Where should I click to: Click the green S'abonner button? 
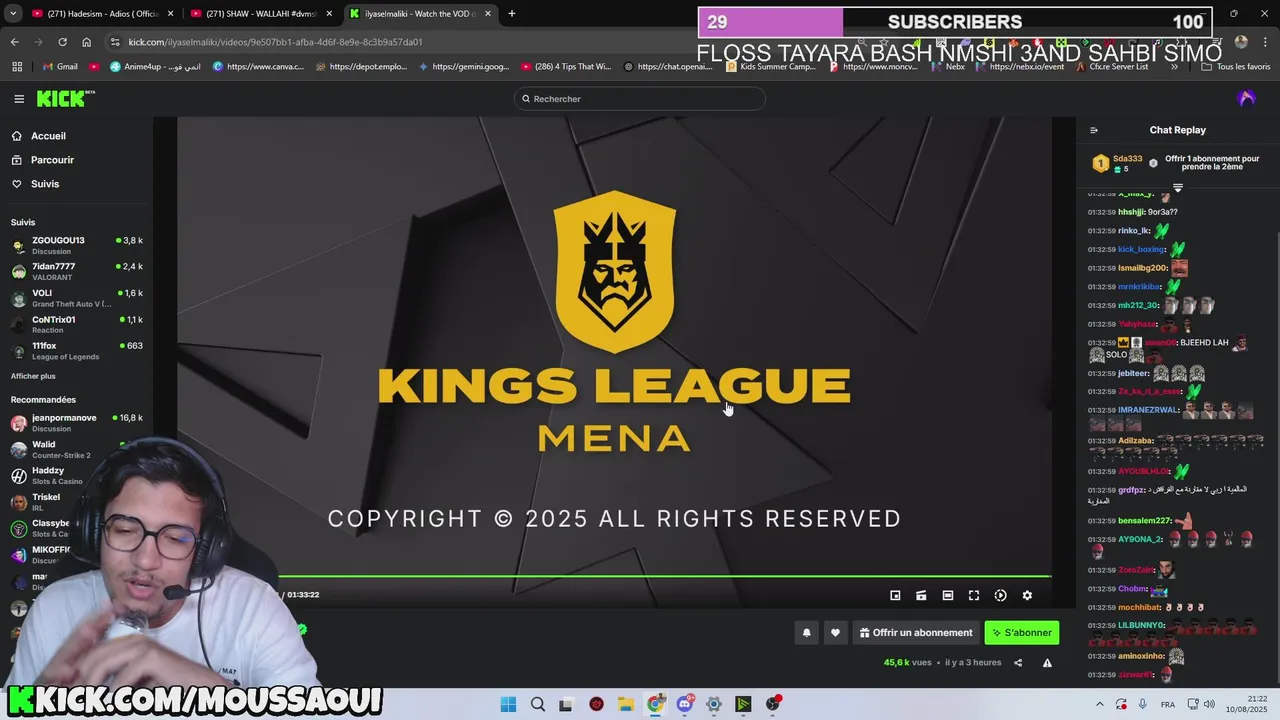1021,633
